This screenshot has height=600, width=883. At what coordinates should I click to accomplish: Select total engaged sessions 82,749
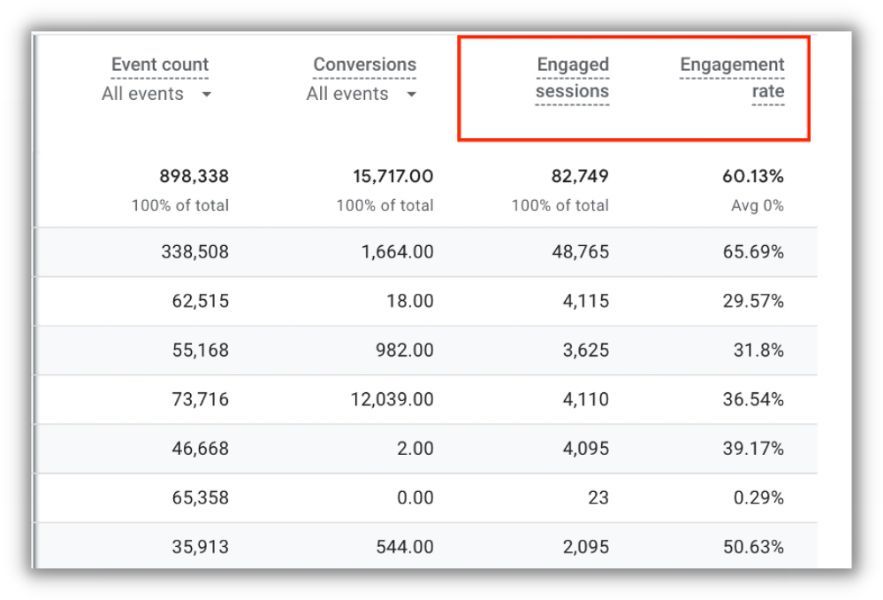click(x=580, y=176)
